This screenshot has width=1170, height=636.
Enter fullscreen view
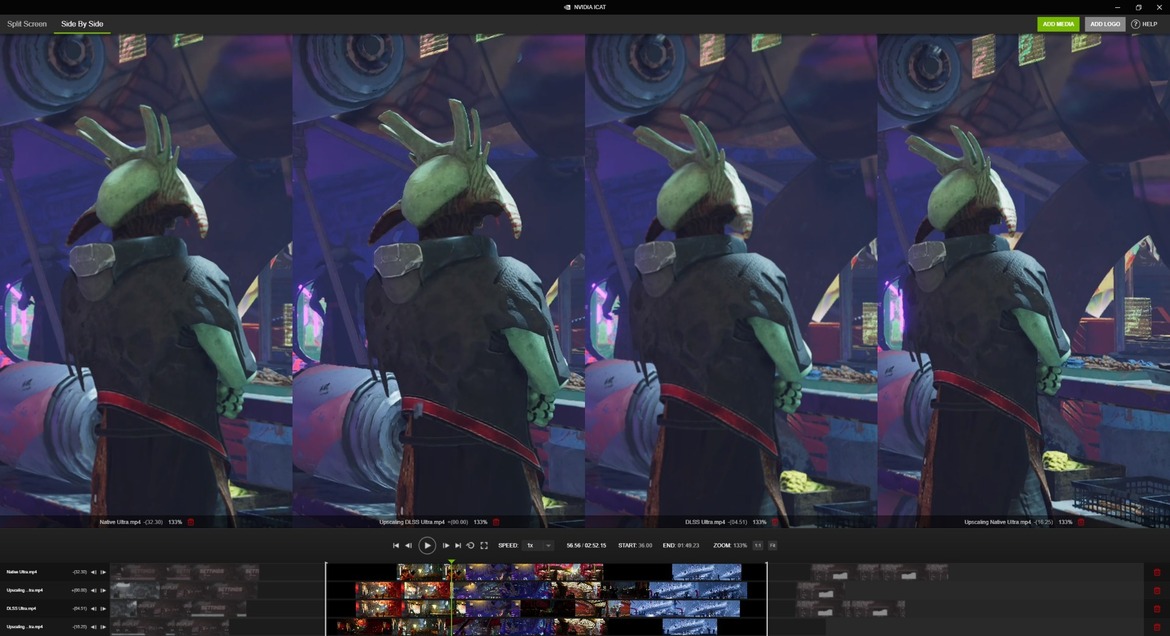tap(484, 546)
